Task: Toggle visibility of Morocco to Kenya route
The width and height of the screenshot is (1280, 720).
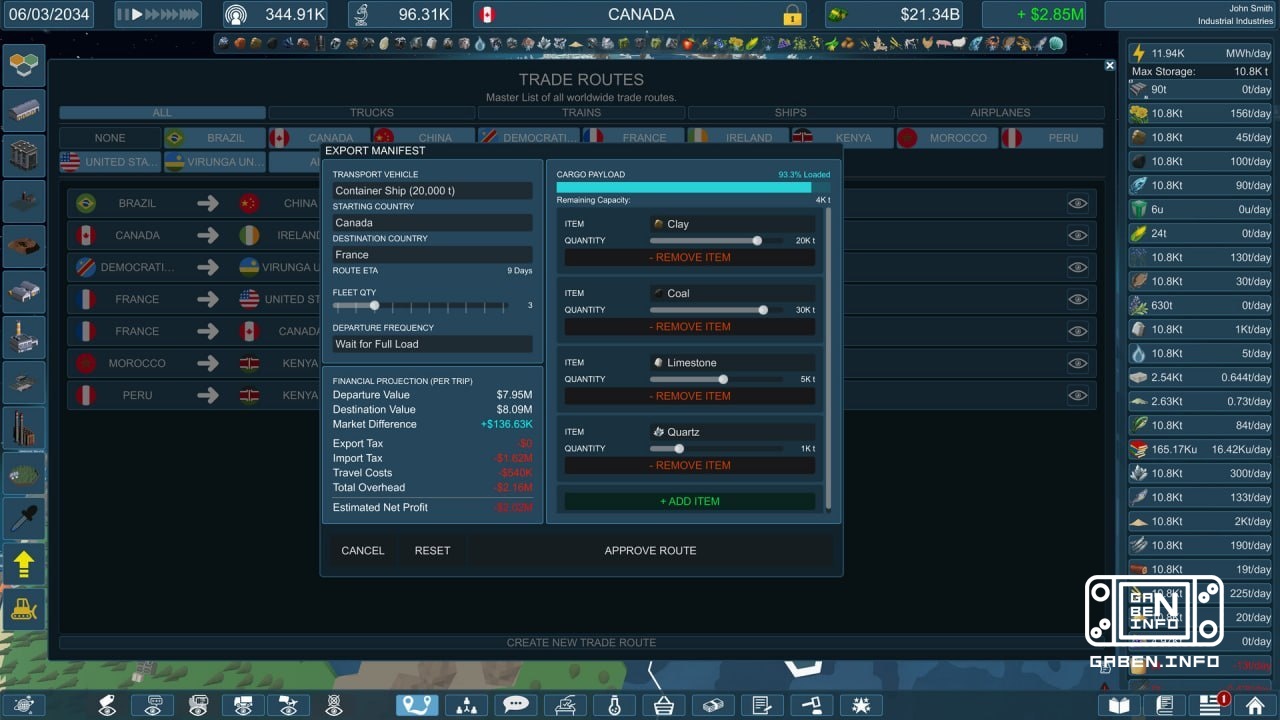Action: (1077, 363)
